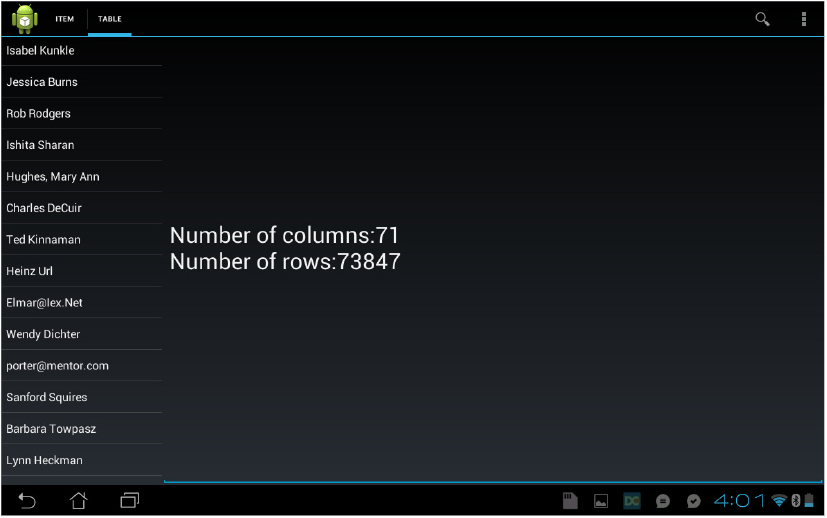Tap the Number of rows:73847 text
The image size is (827, 518).
click(285, 262)
